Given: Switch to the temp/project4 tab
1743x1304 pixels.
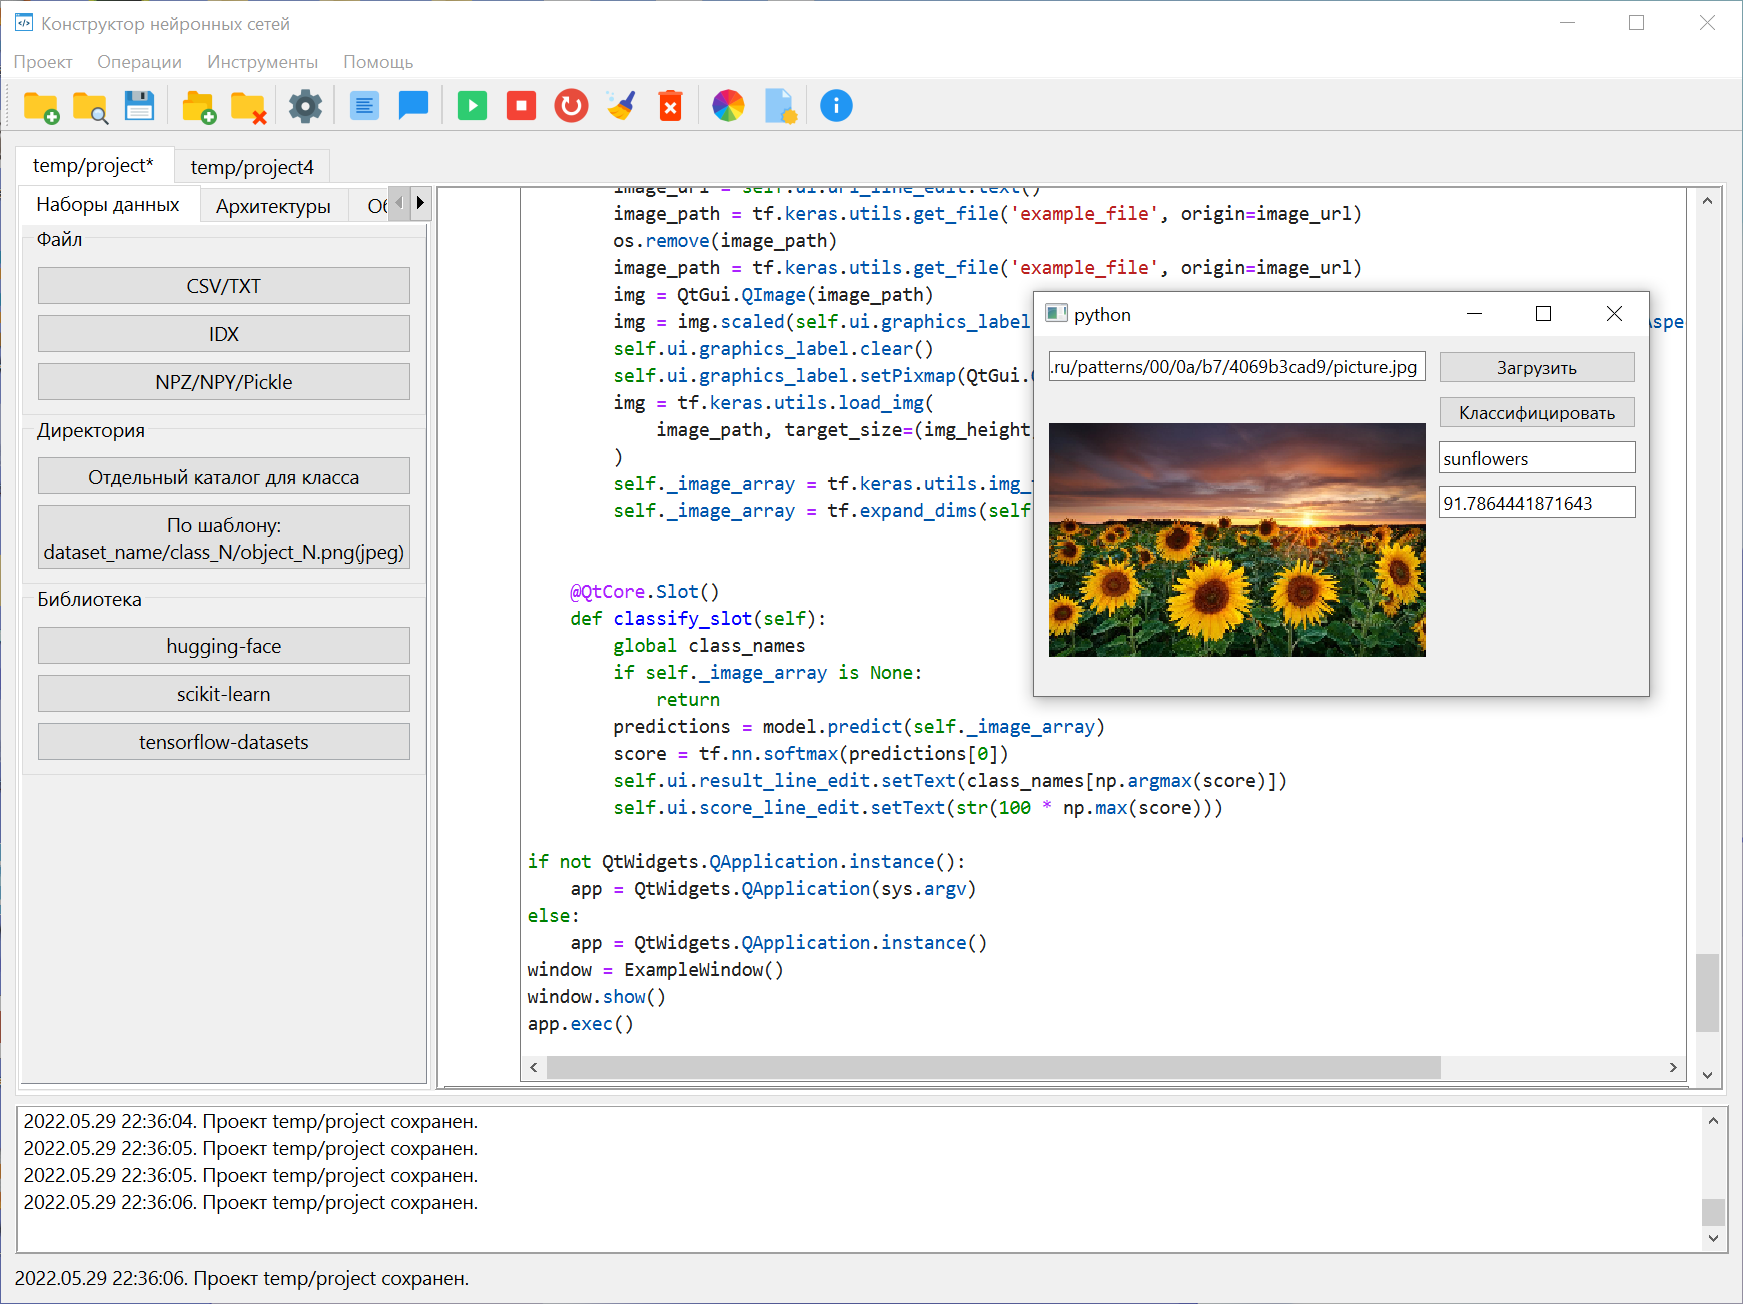Looking at the screenshot, I should [x=252, y=167].
